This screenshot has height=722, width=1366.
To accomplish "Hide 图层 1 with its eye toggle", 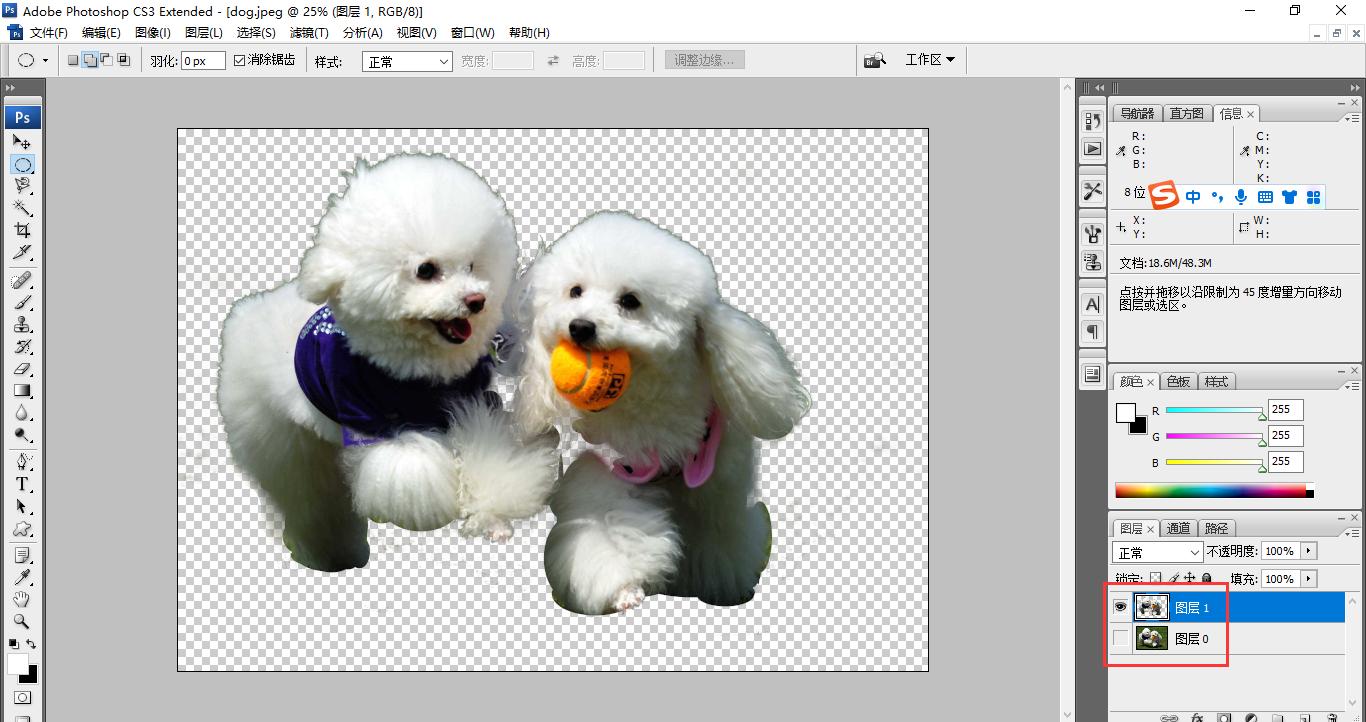I will [1120, 606].
